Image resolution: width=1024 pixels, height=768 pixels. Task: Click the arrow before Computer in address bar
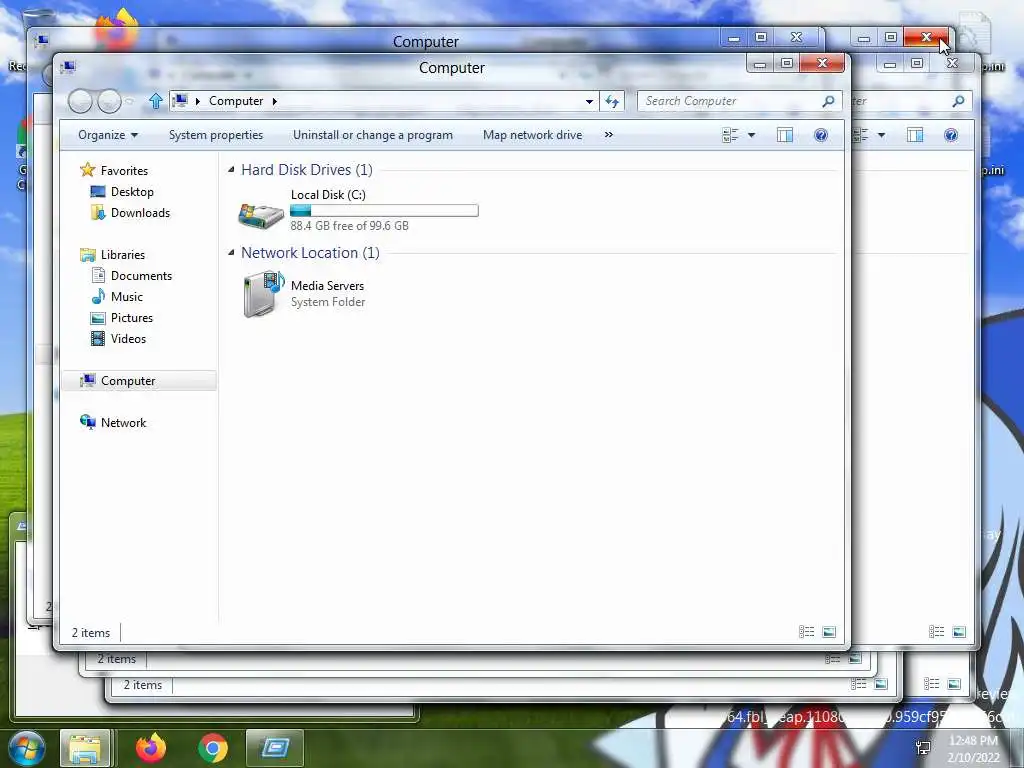(197, 101)
